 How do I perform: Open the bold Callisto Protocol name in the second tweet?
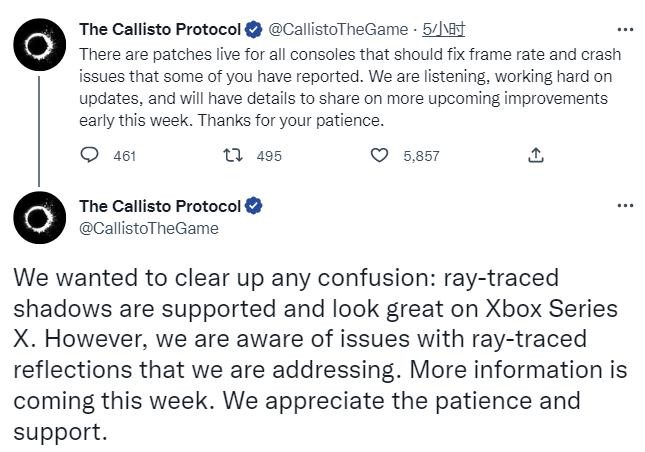tap(160, 207)
